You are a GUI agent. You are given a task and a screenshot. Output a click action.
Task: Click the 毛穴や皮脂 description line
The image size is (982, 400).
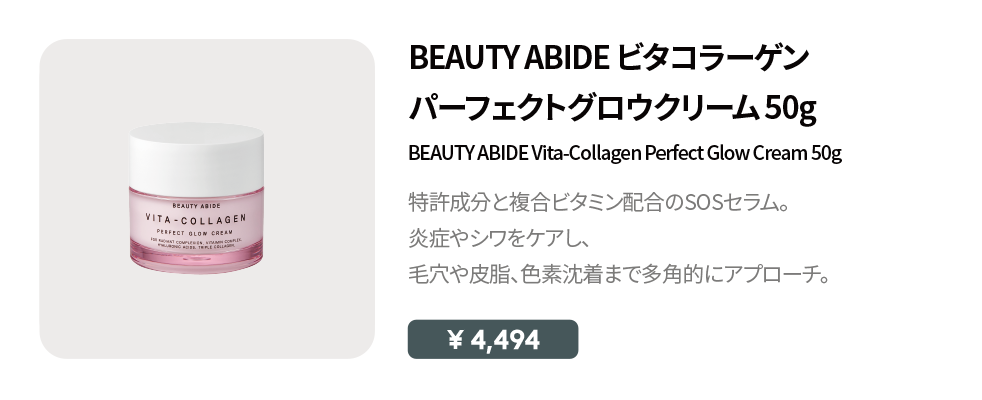click(x=620, y=273)
